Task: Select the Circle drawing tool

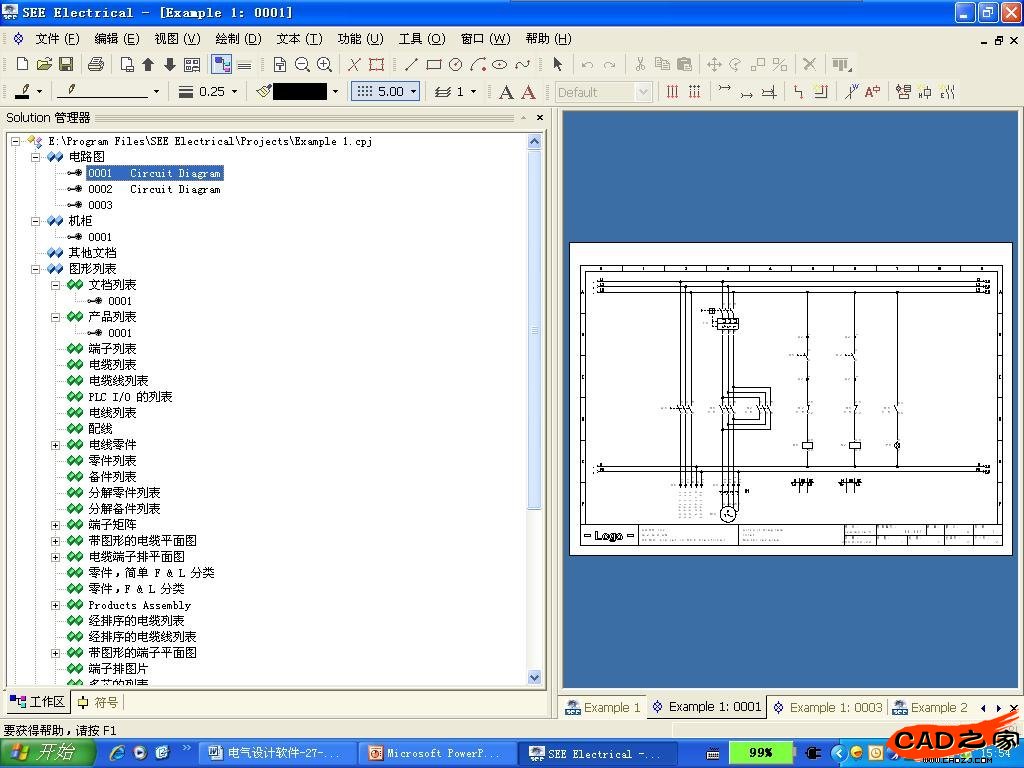Action: point(455,64)
